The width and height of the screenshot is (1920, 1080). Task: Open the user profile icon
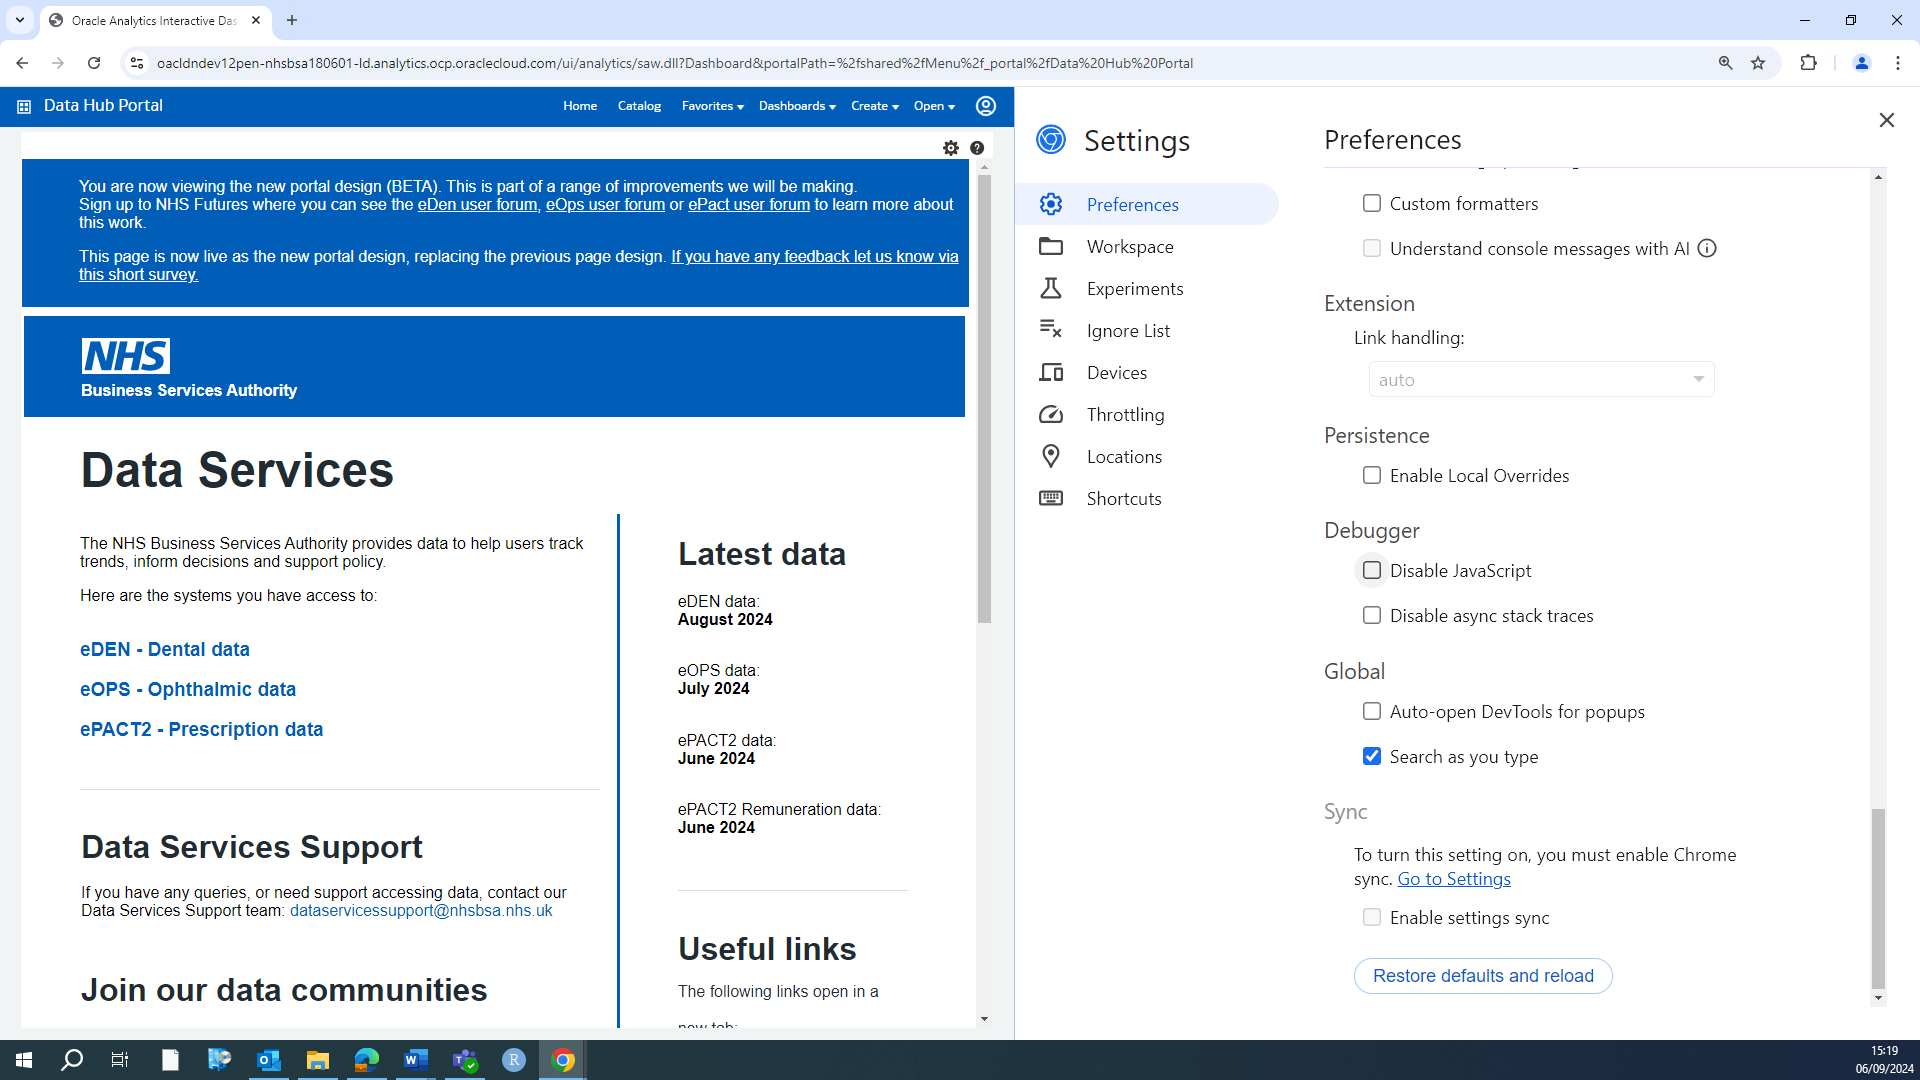click(x=986, y=106)
